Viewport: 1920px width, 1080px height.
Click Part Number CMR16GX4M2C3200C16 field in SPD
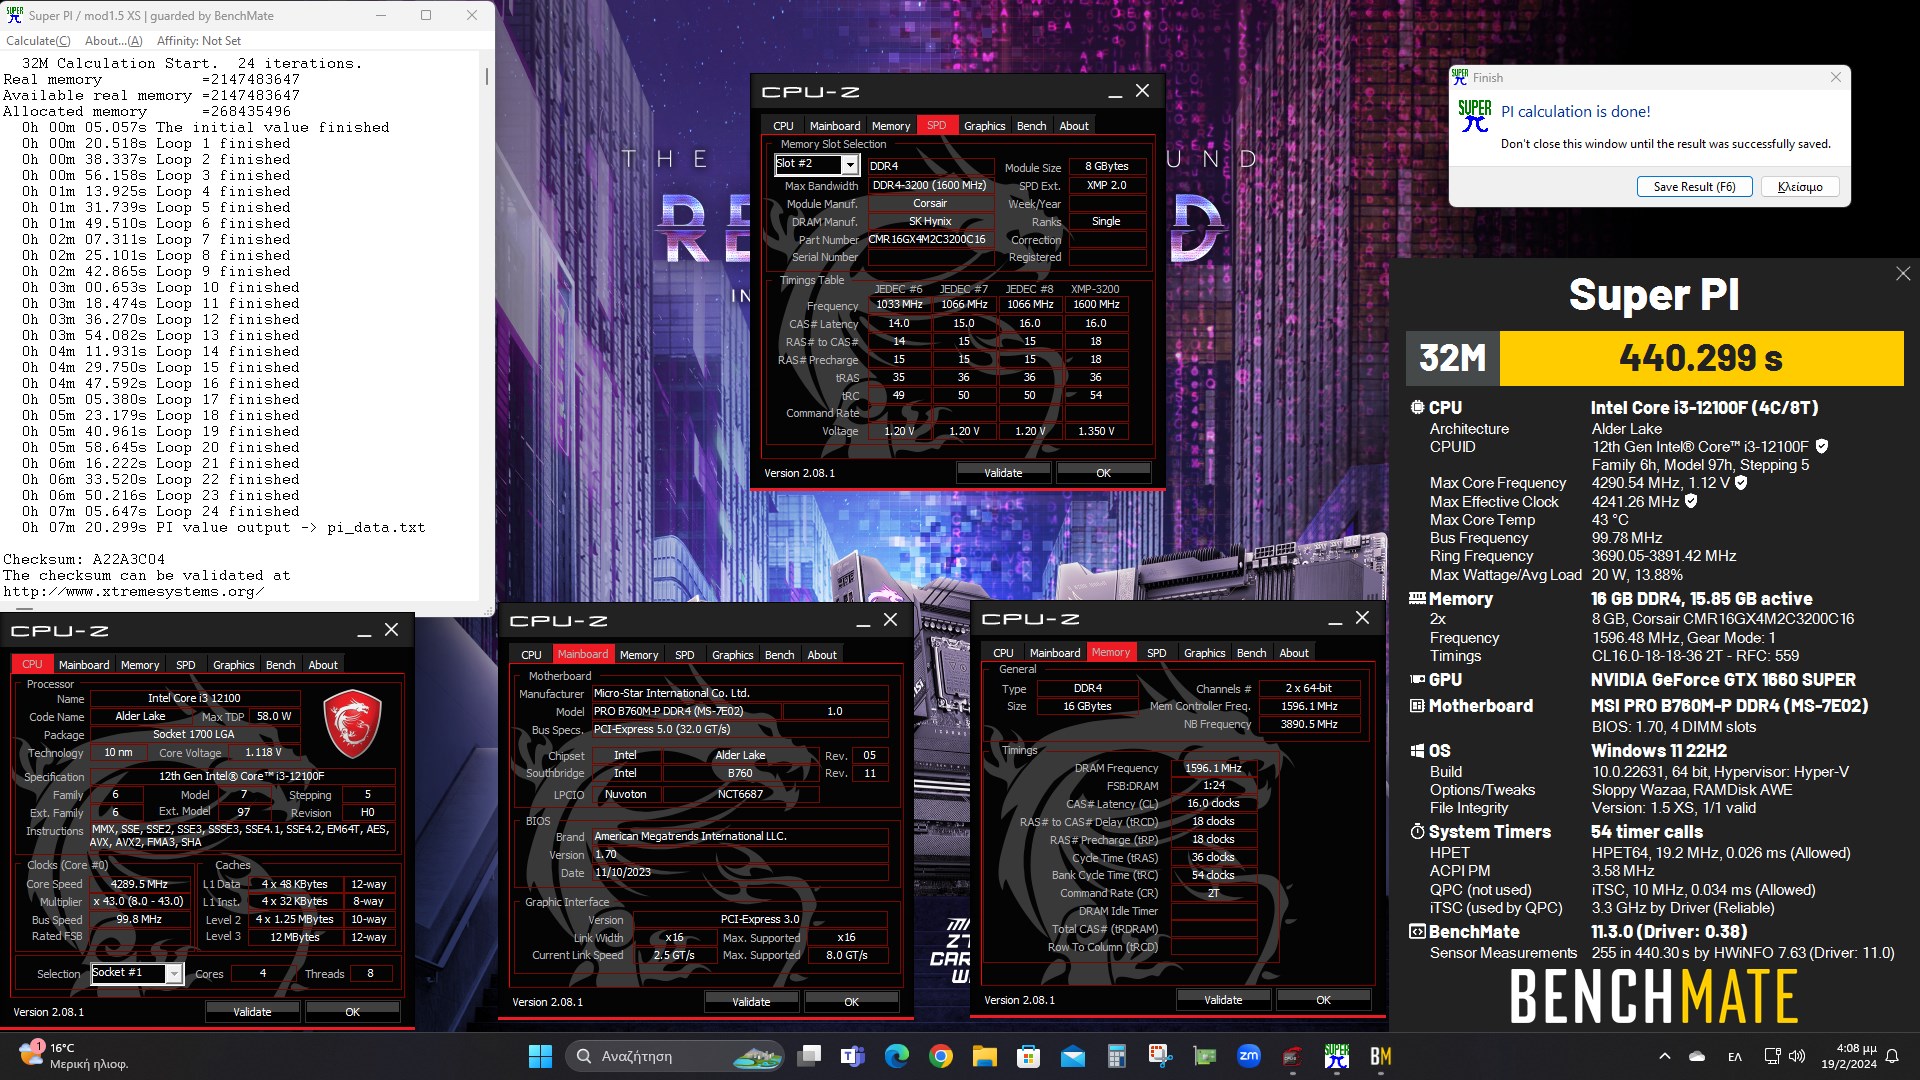[x=930, y=240]
